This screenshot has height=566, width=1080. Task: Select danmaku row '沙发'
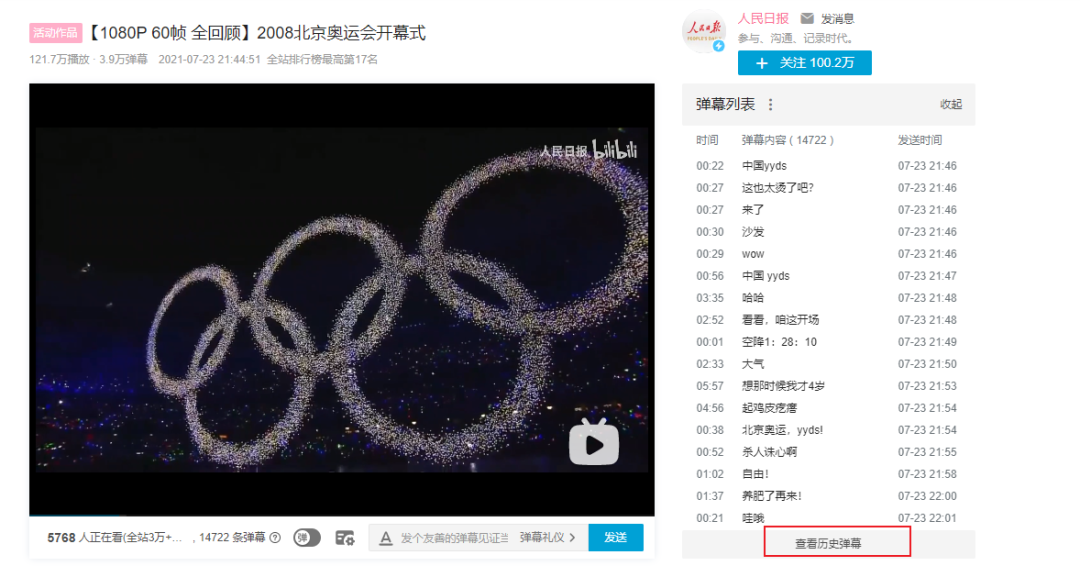(x=829, y=232)
